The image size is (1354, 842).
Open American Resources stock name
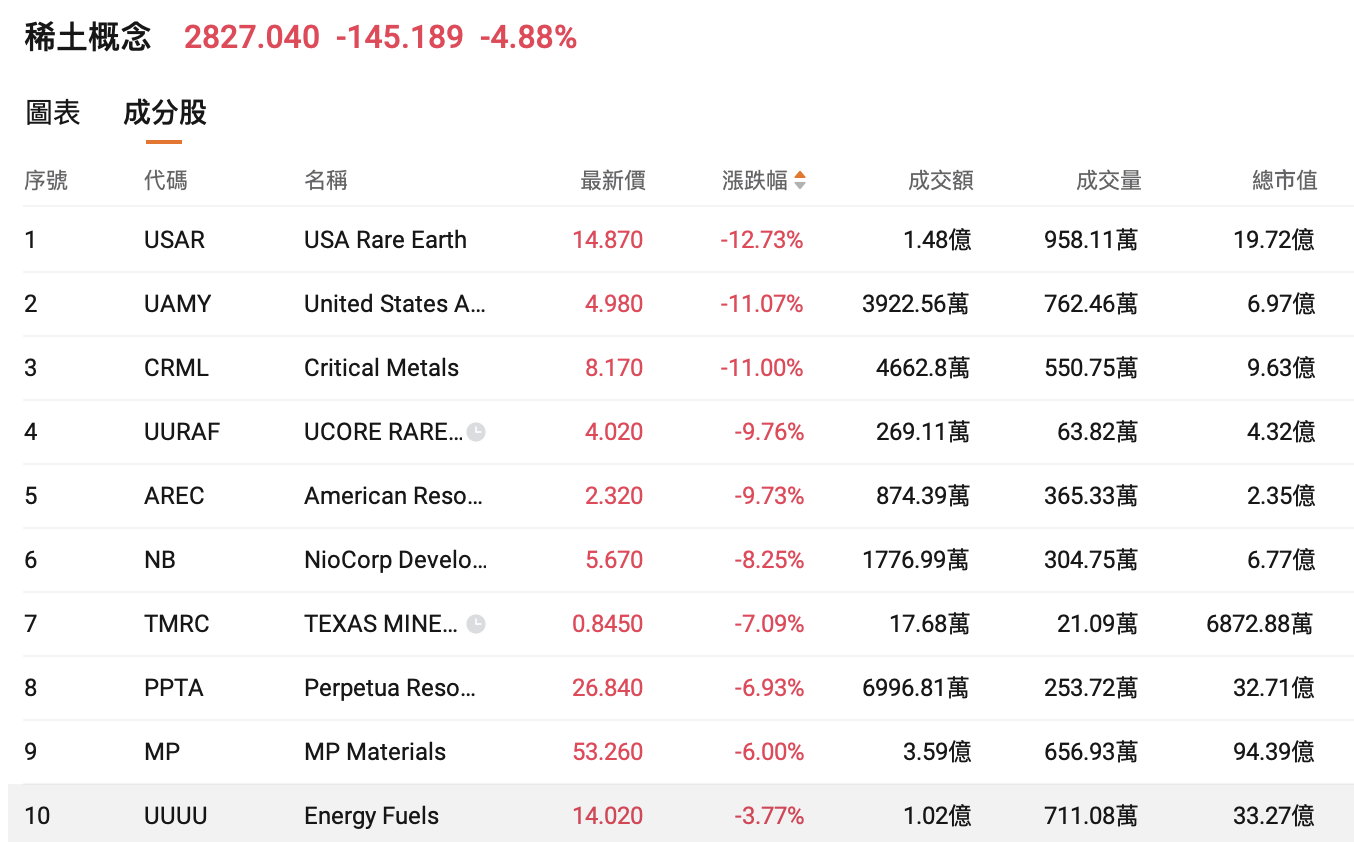[393, 496]
